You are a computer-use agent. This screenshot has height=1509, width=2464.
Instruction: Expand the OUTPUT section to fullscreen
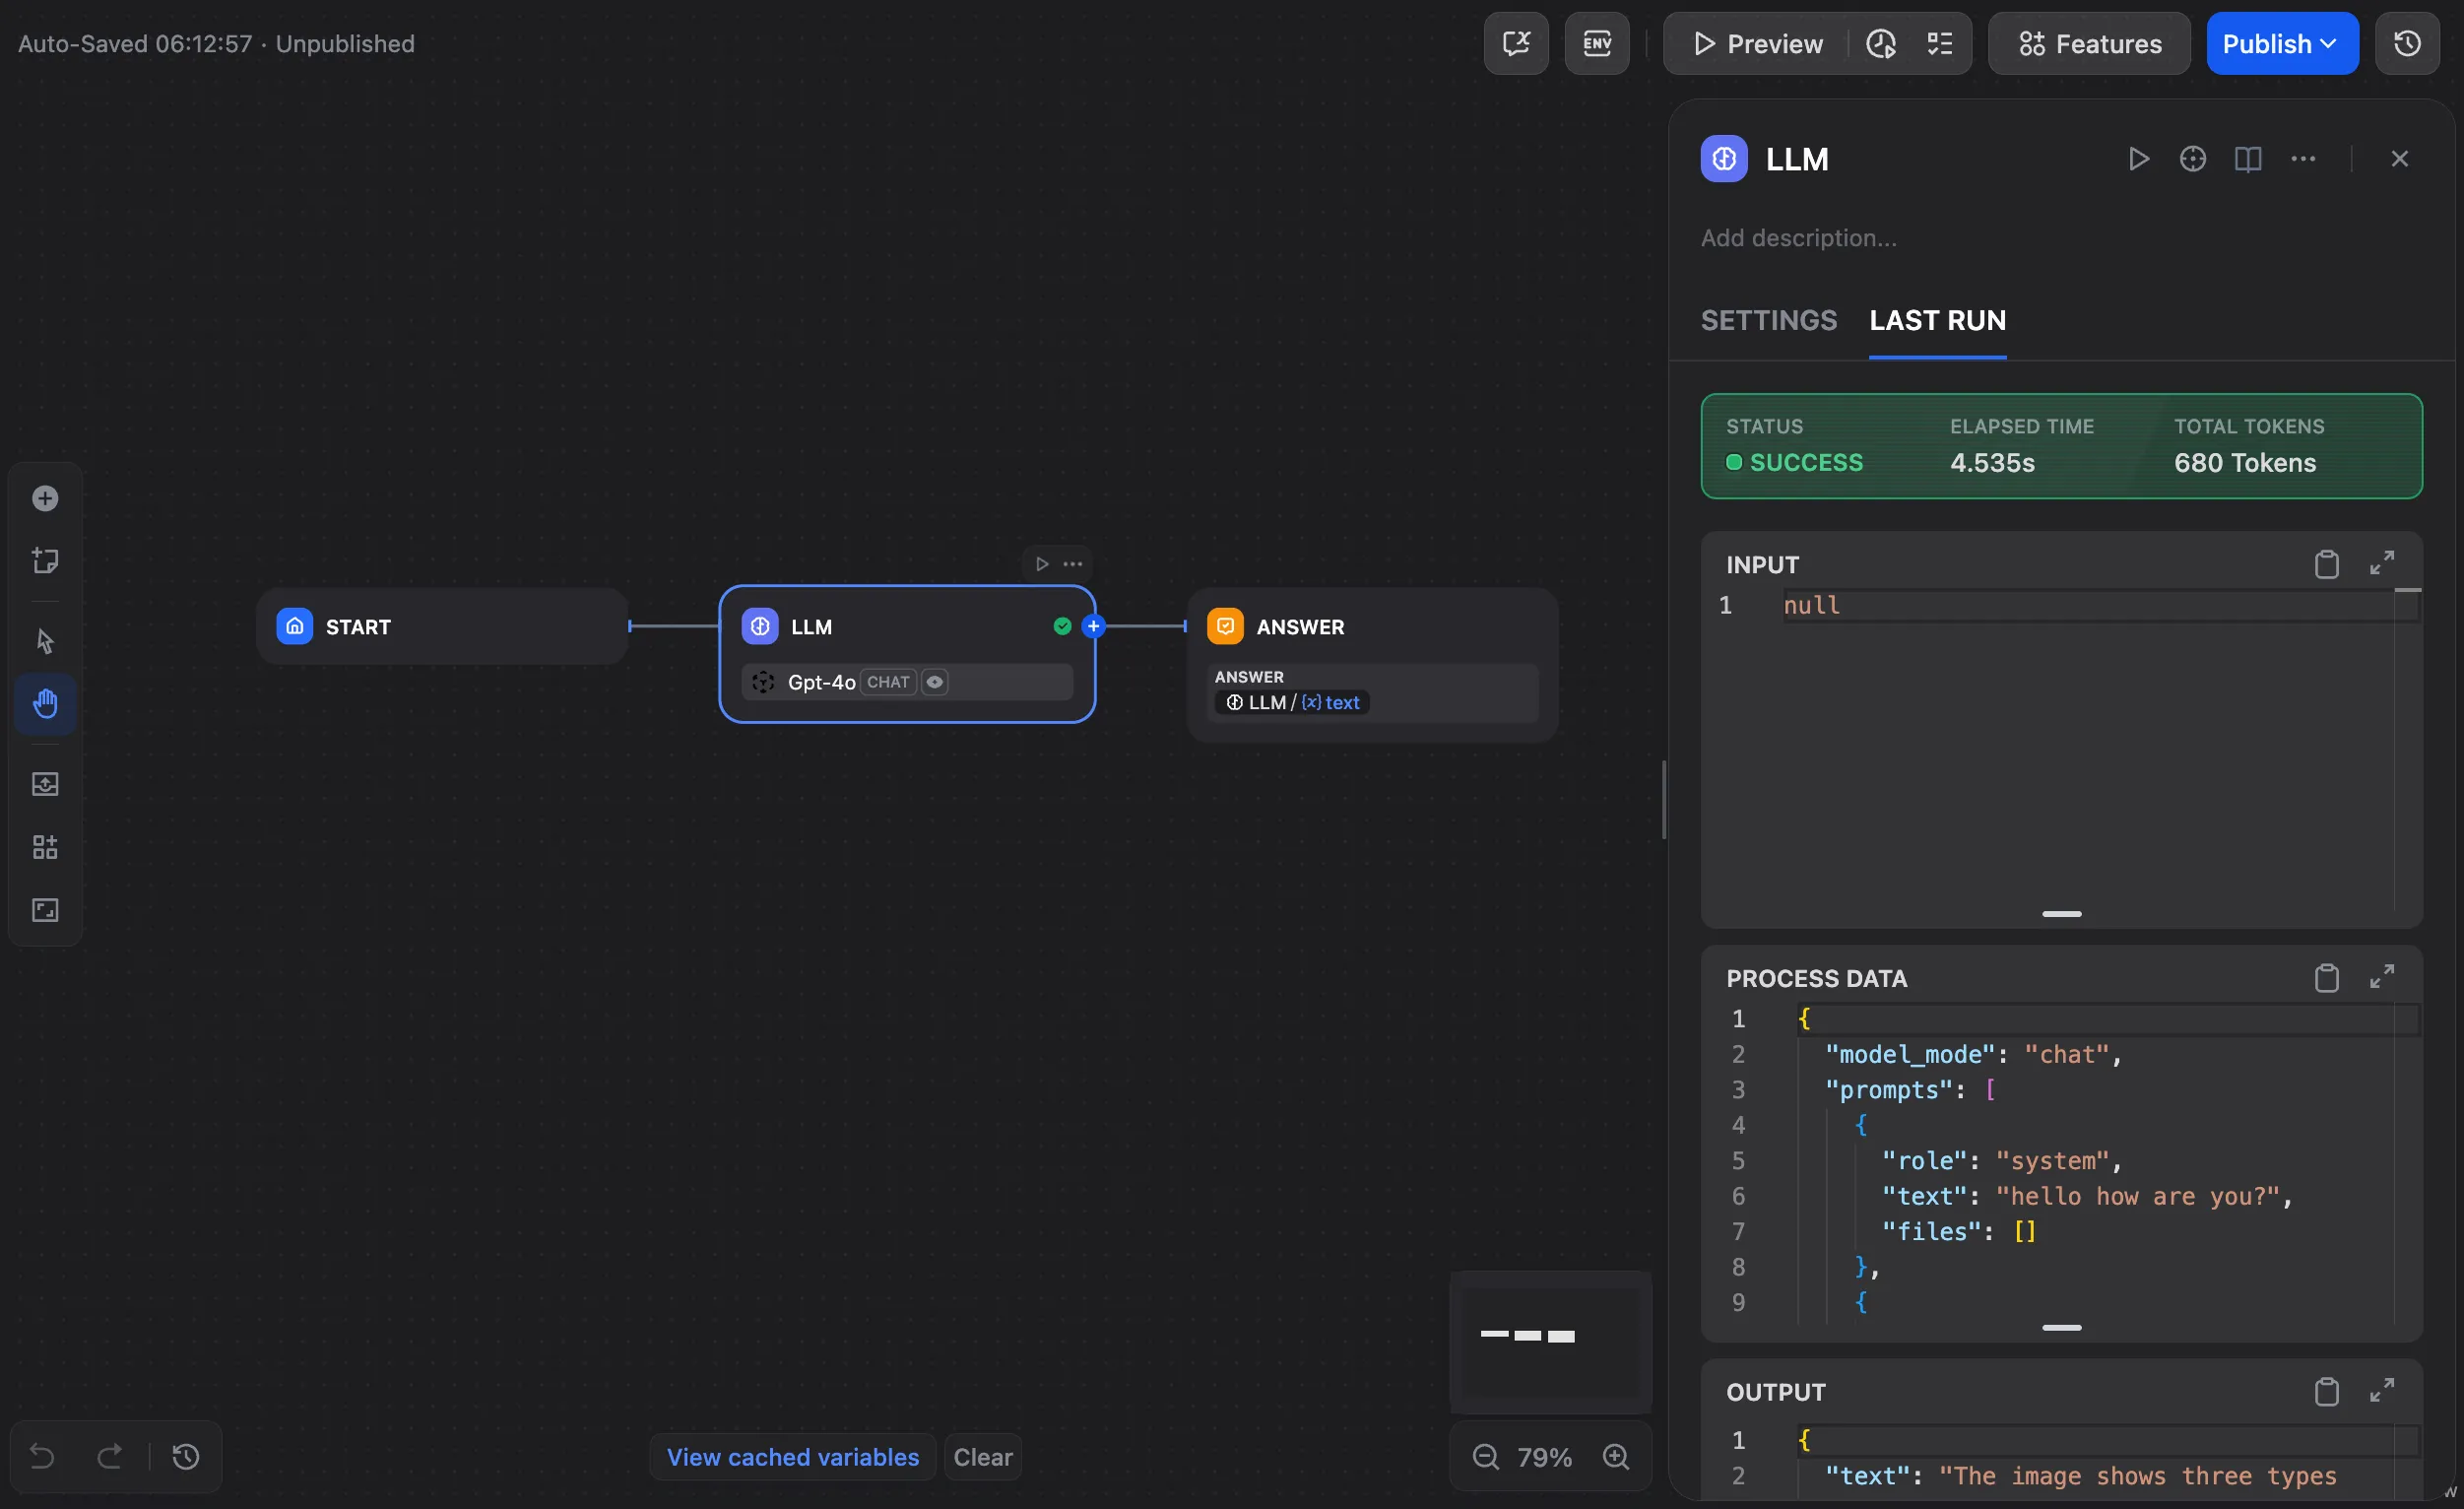tap(2381, 1390)
